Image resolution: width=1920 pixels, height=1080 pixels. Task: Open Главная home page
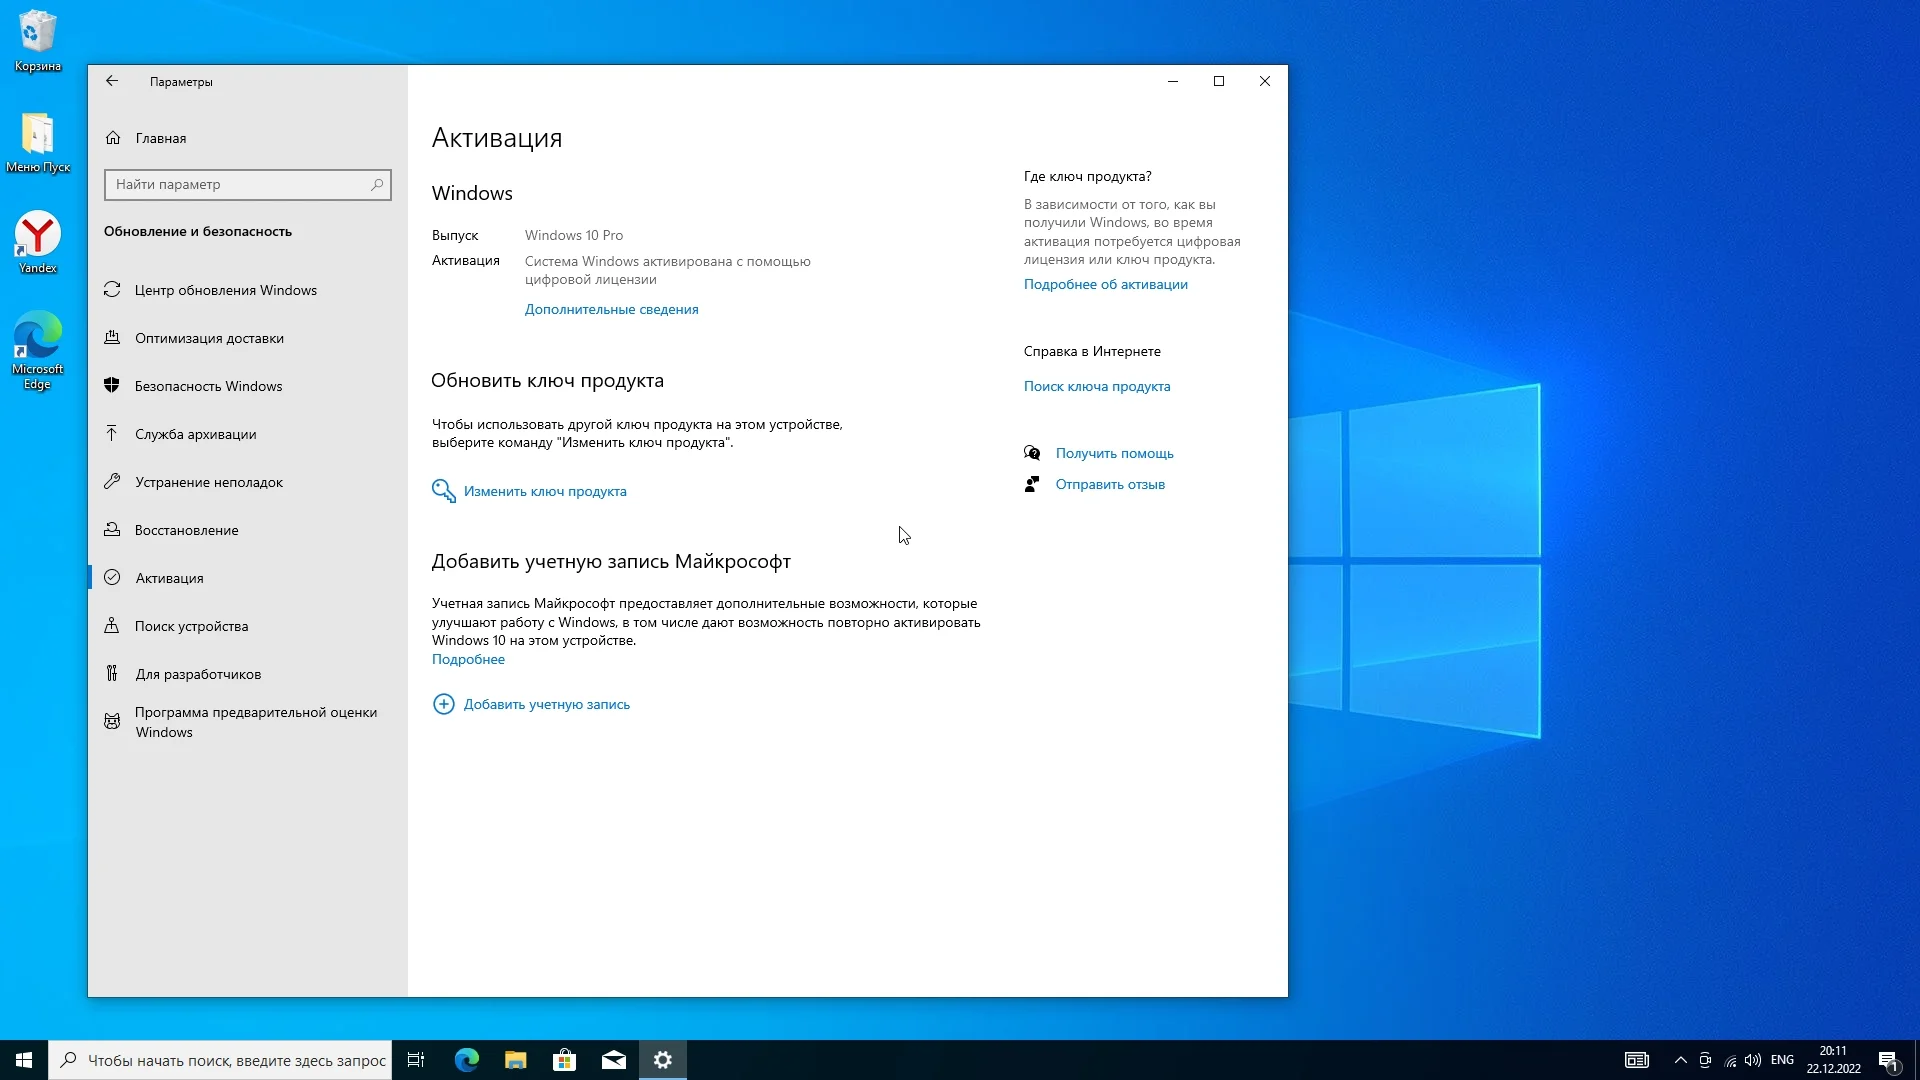click(x=160, y=138)
